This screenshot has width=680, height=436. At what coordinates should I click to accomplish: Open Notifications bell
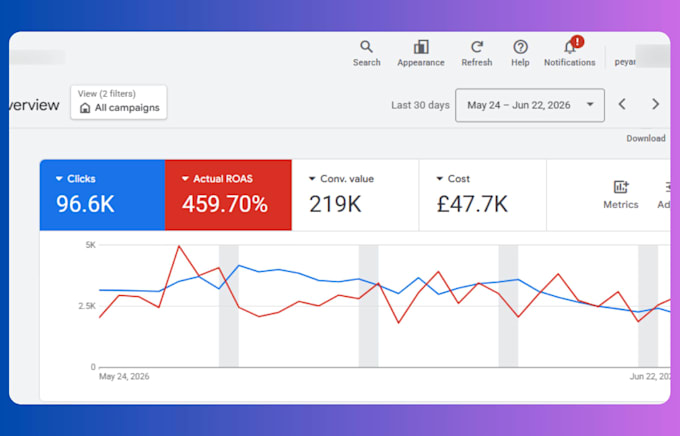point(569,53)
